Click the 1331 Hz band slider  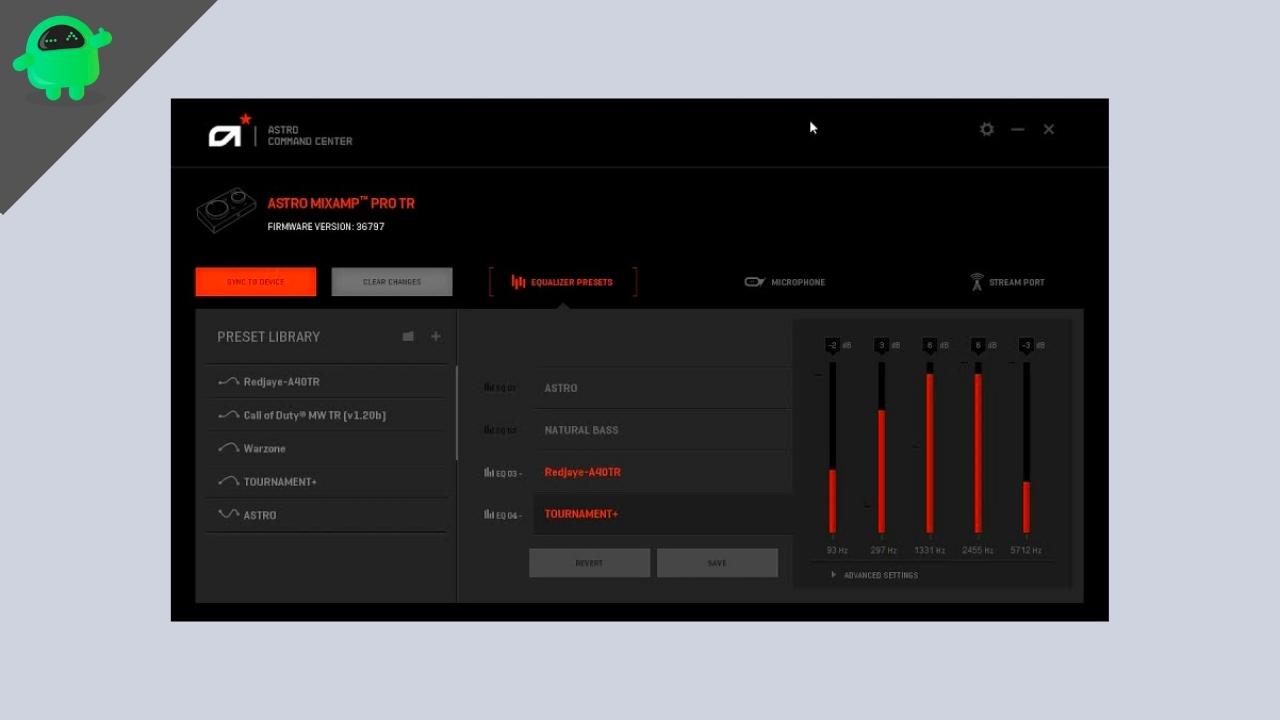click(930, 447)
